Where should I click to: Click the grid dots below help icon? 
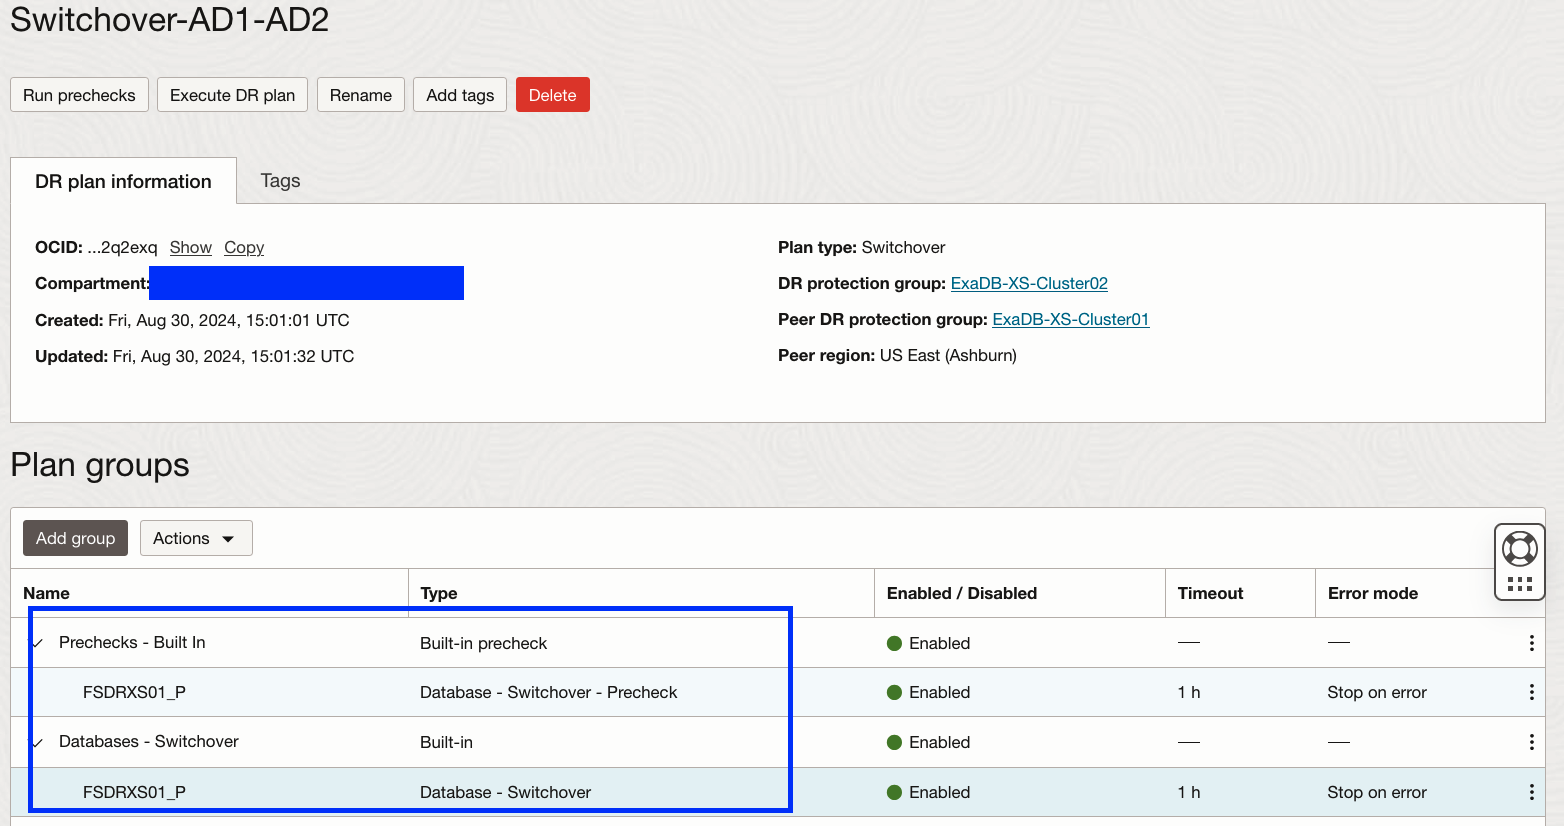[x=1519, y=584]
